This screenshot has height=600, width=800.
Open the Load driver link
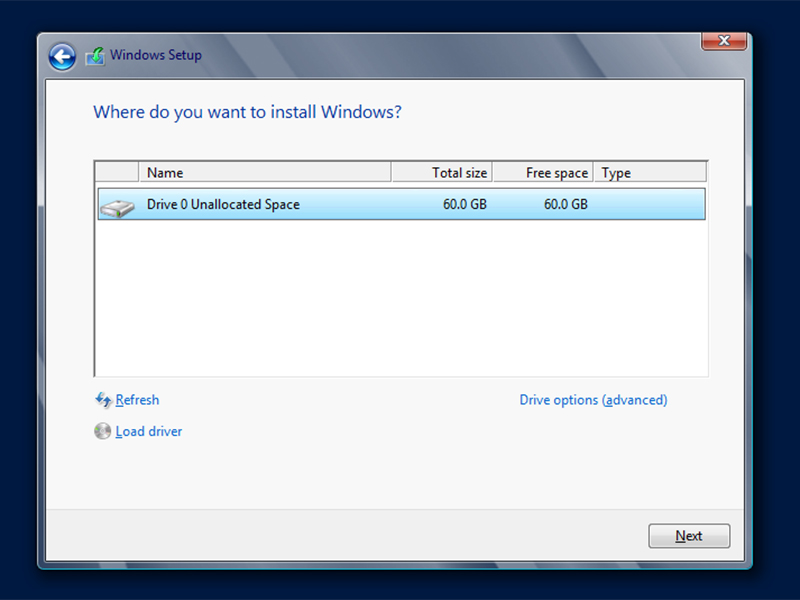pyautogui.click(x=148, y=432)
